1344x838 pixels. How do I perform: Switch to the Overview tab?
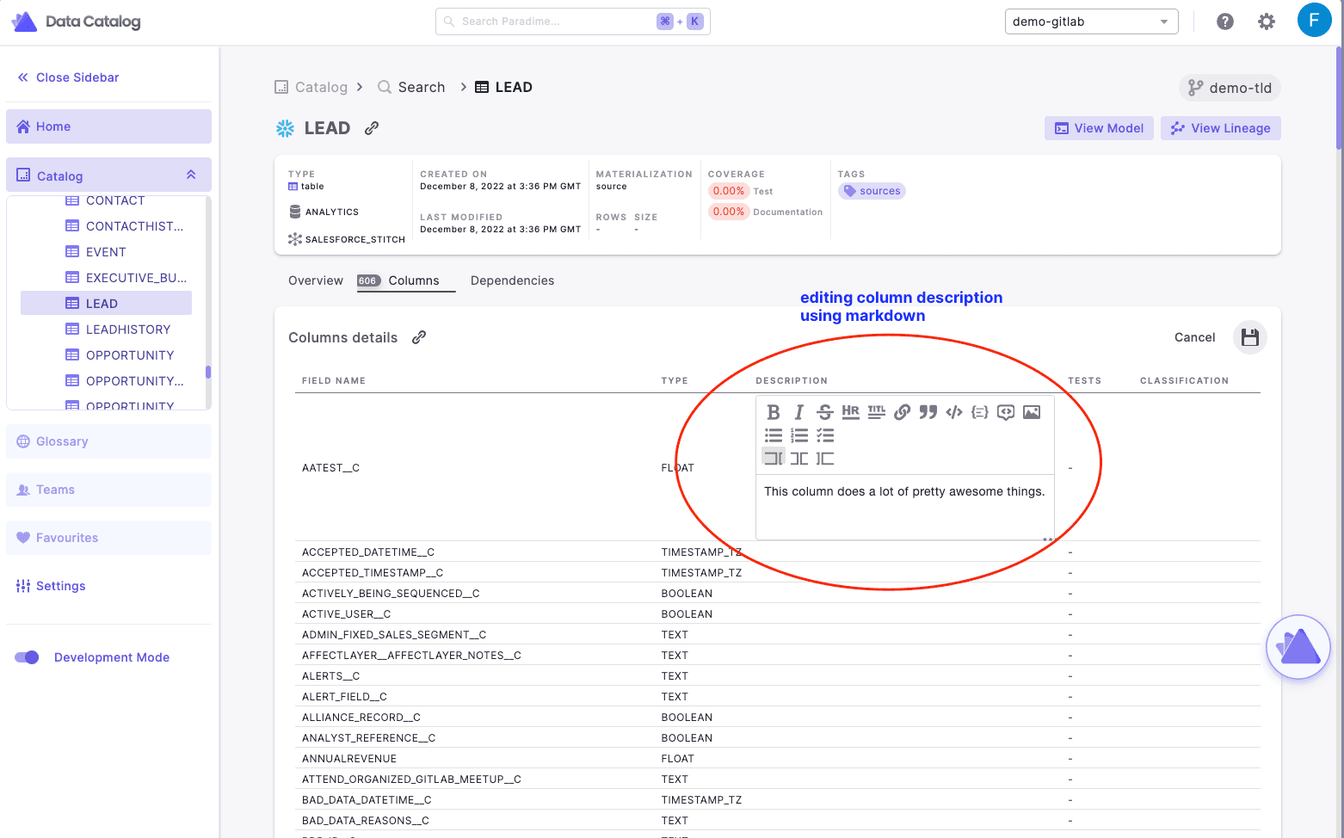pos(316,280)
